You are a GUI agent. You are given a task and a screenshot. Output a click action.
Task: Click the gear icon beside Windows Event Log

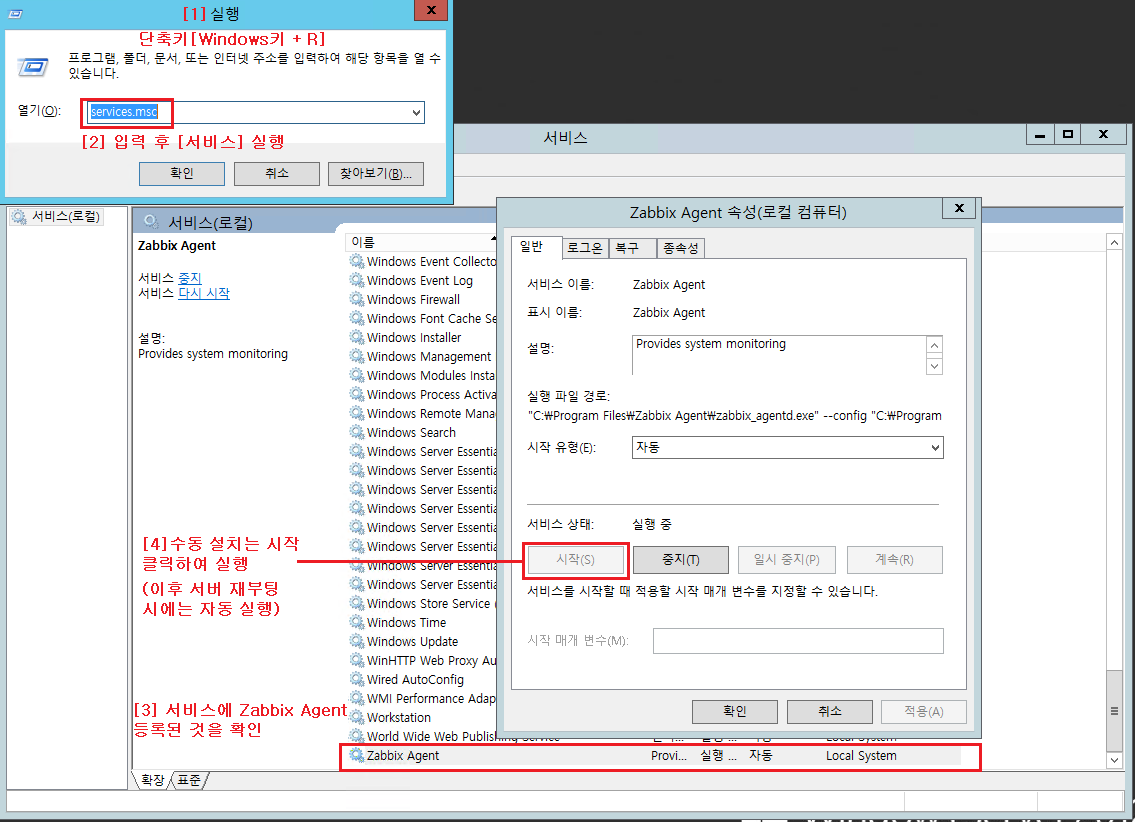pos(357,280)
